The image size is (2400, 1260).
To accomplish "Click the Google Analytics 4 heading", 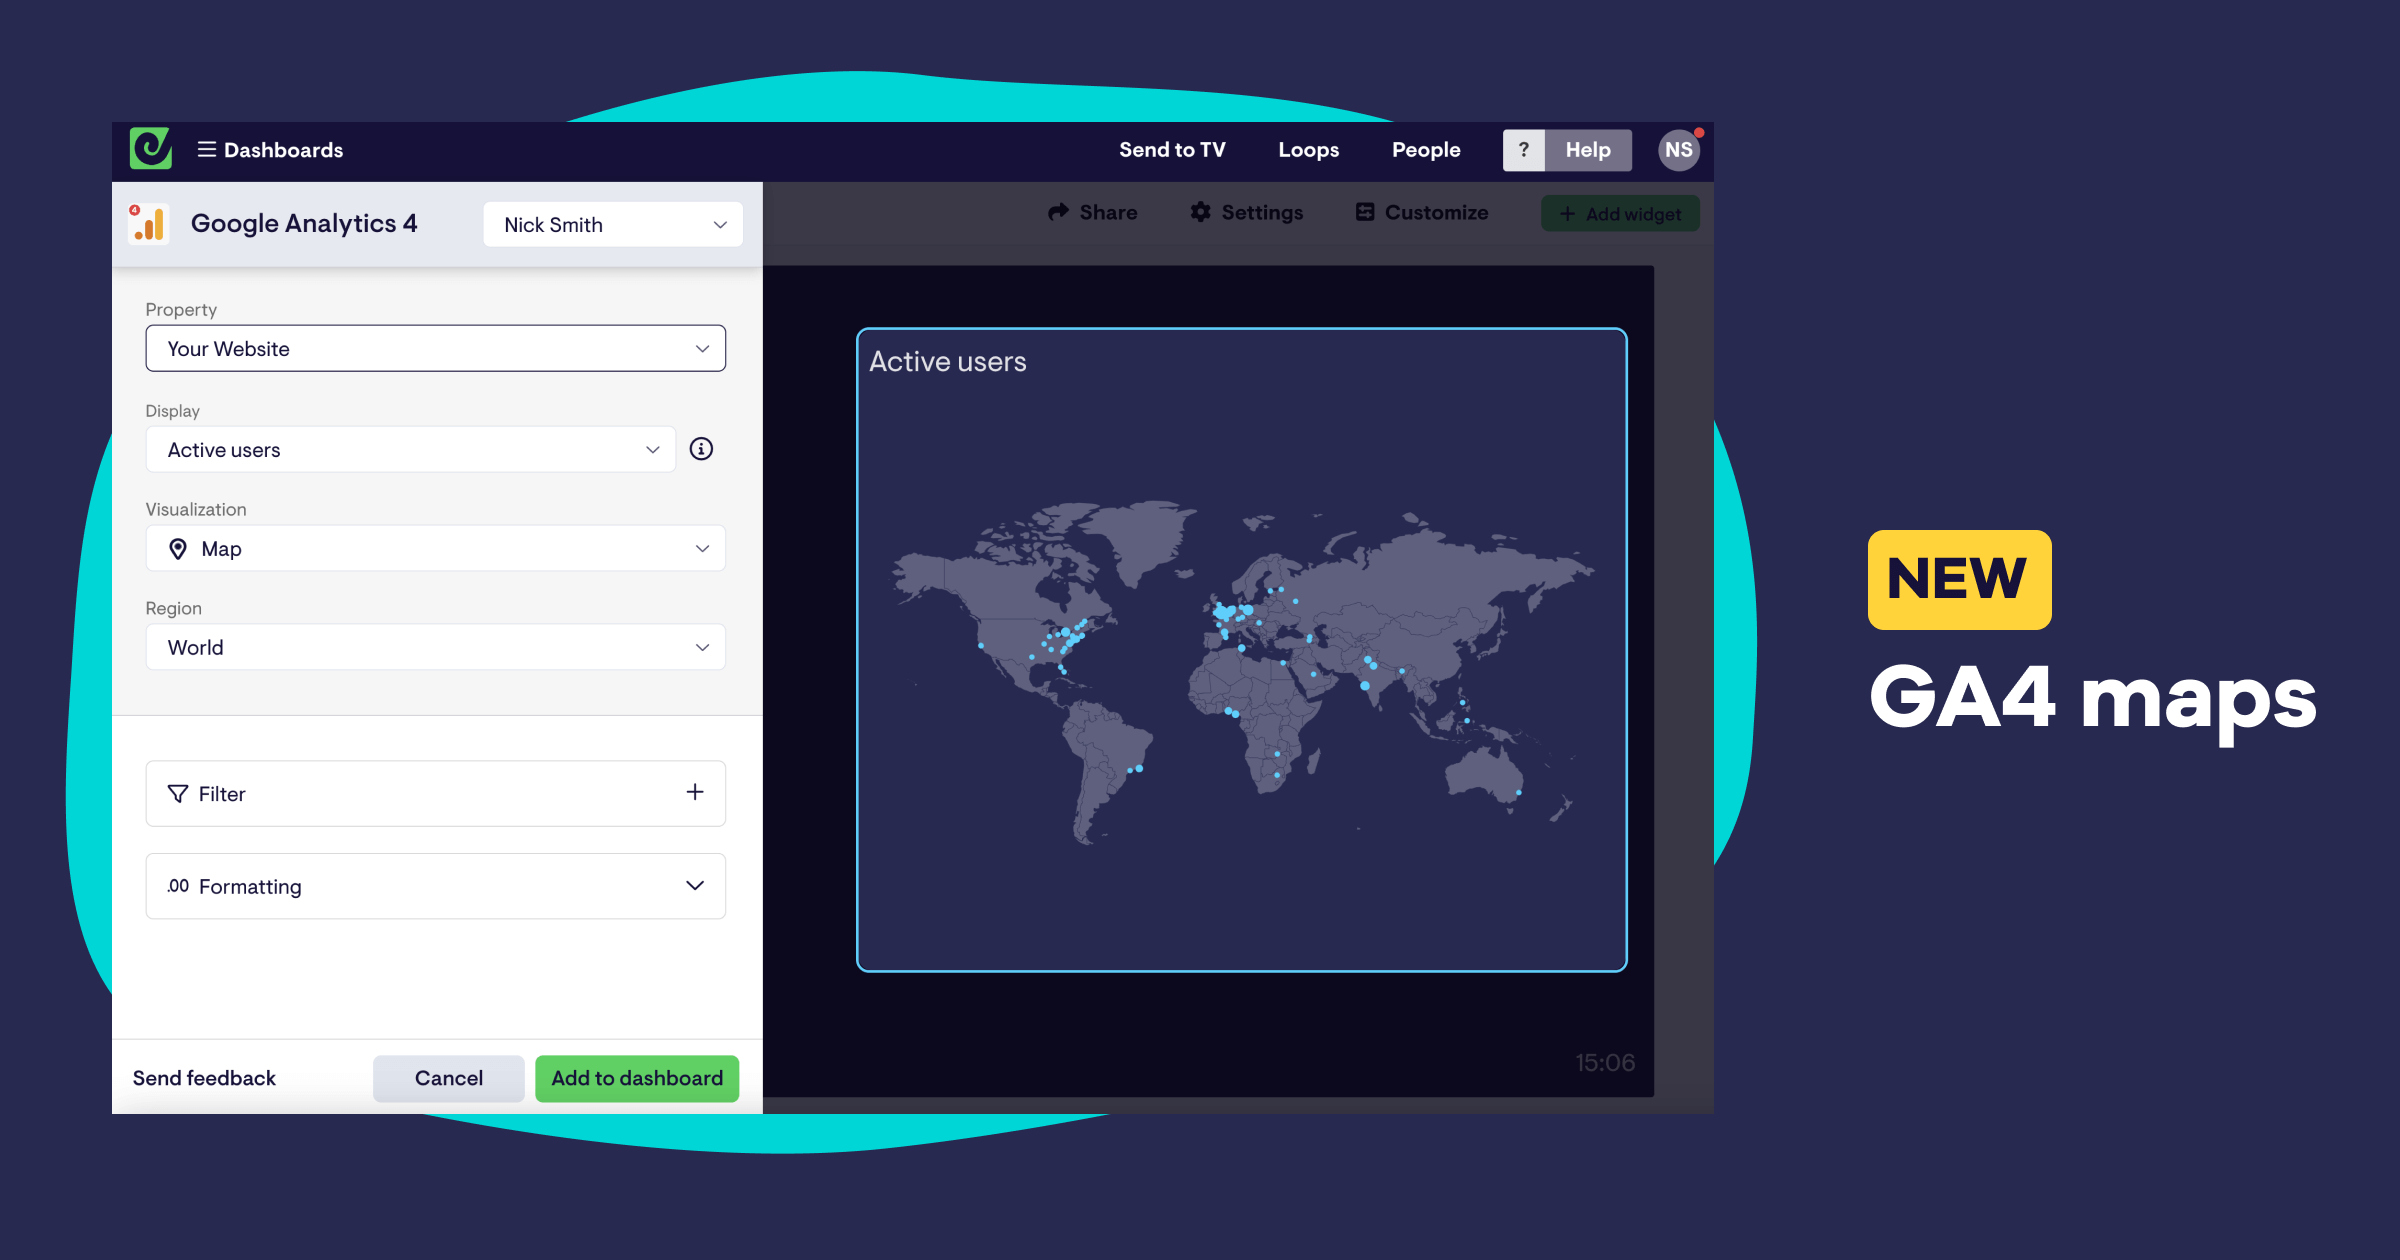I will (304, 223).
